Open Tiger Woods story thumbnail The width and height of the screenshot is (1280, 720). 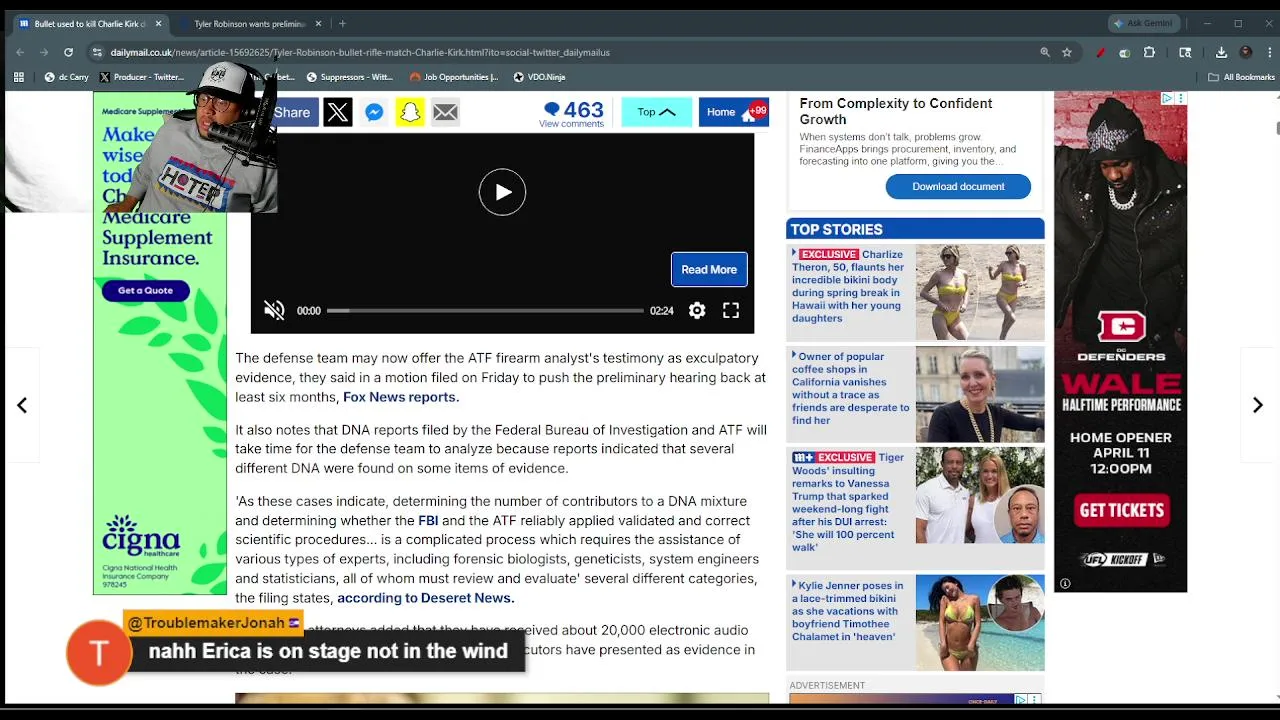tap(980, 495)
